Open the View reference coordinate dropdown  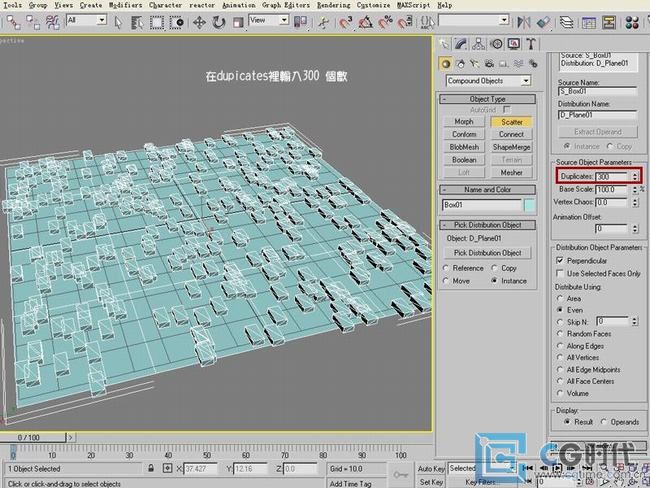(x=269, y=20)
